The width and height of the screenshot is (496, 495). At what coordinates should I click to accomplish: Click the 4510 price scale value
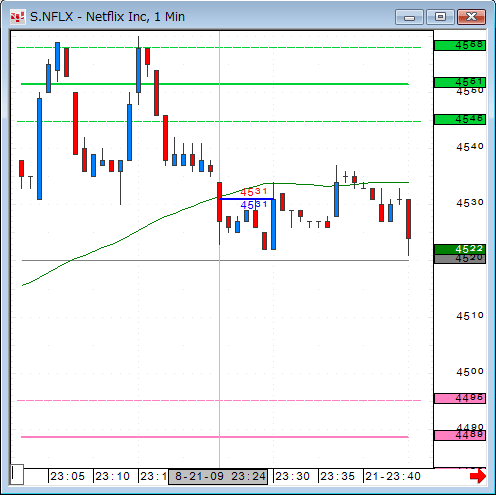pyautogui.click(x=470, y=315)
